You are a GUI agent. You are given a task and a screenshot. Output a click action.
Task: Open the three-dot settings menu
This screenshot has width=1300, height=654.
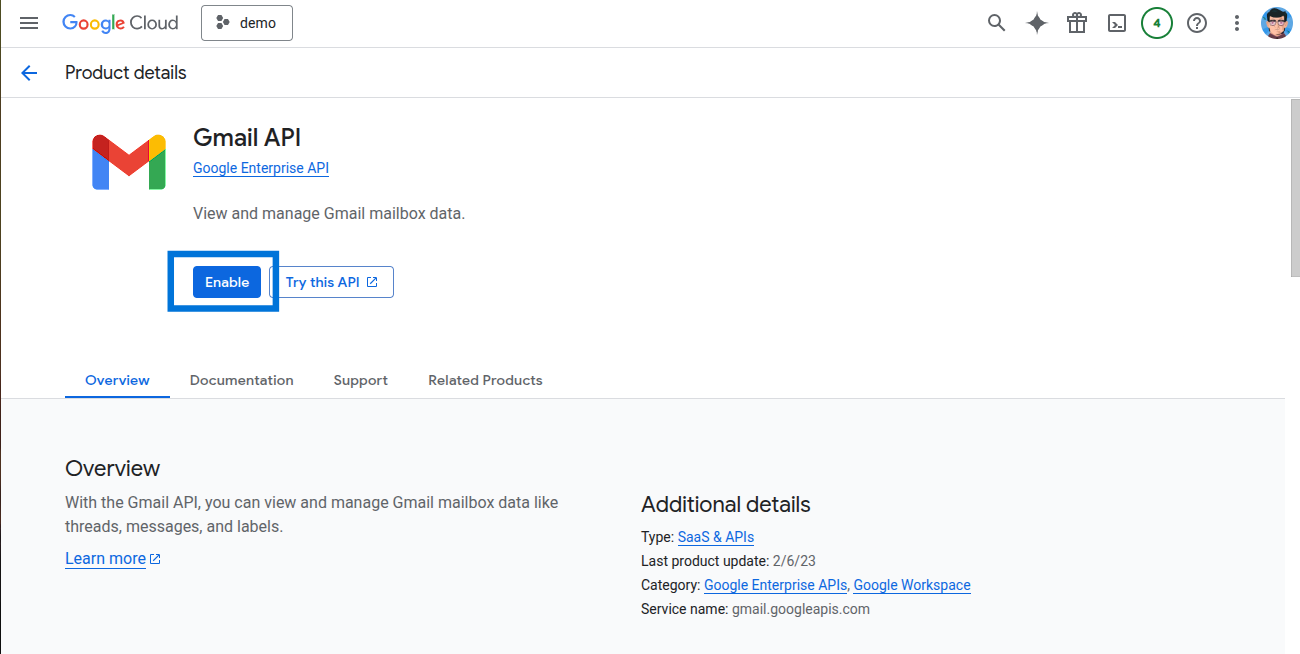point(1237,23)
